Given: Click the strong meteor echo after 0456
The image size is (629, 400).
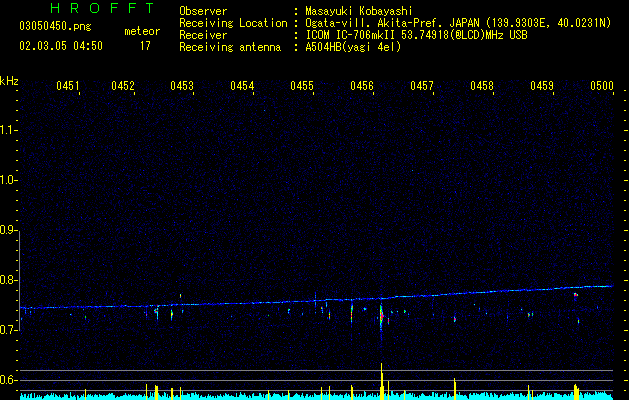Looking at the screenshot, I should point(381,317).
